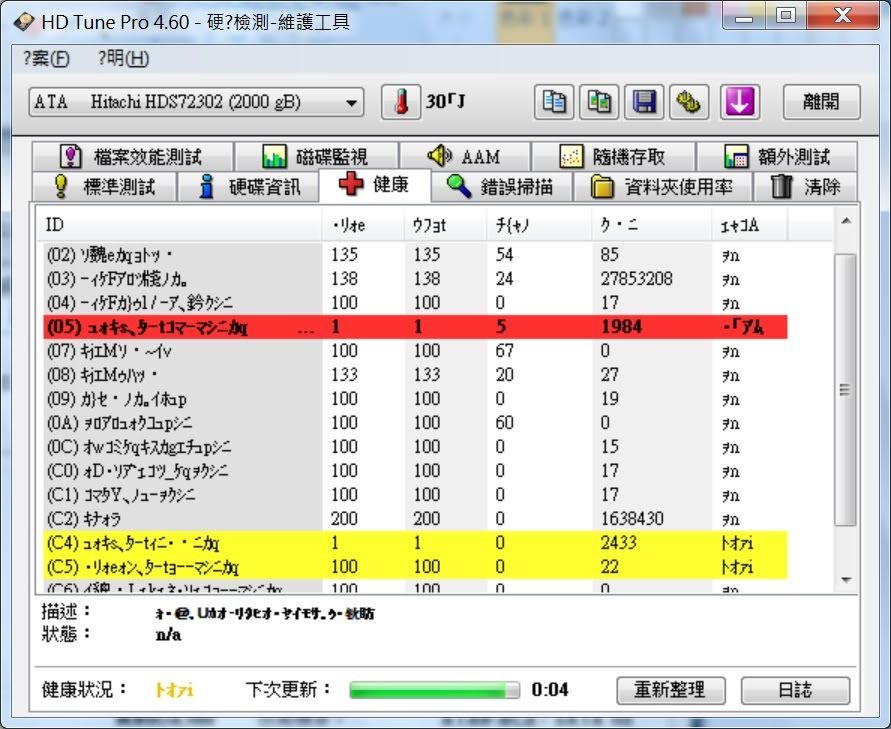891x729 pixels.
Task: Select the (04) attribute row
Action: pyautogui.click(x=415, y=303)
